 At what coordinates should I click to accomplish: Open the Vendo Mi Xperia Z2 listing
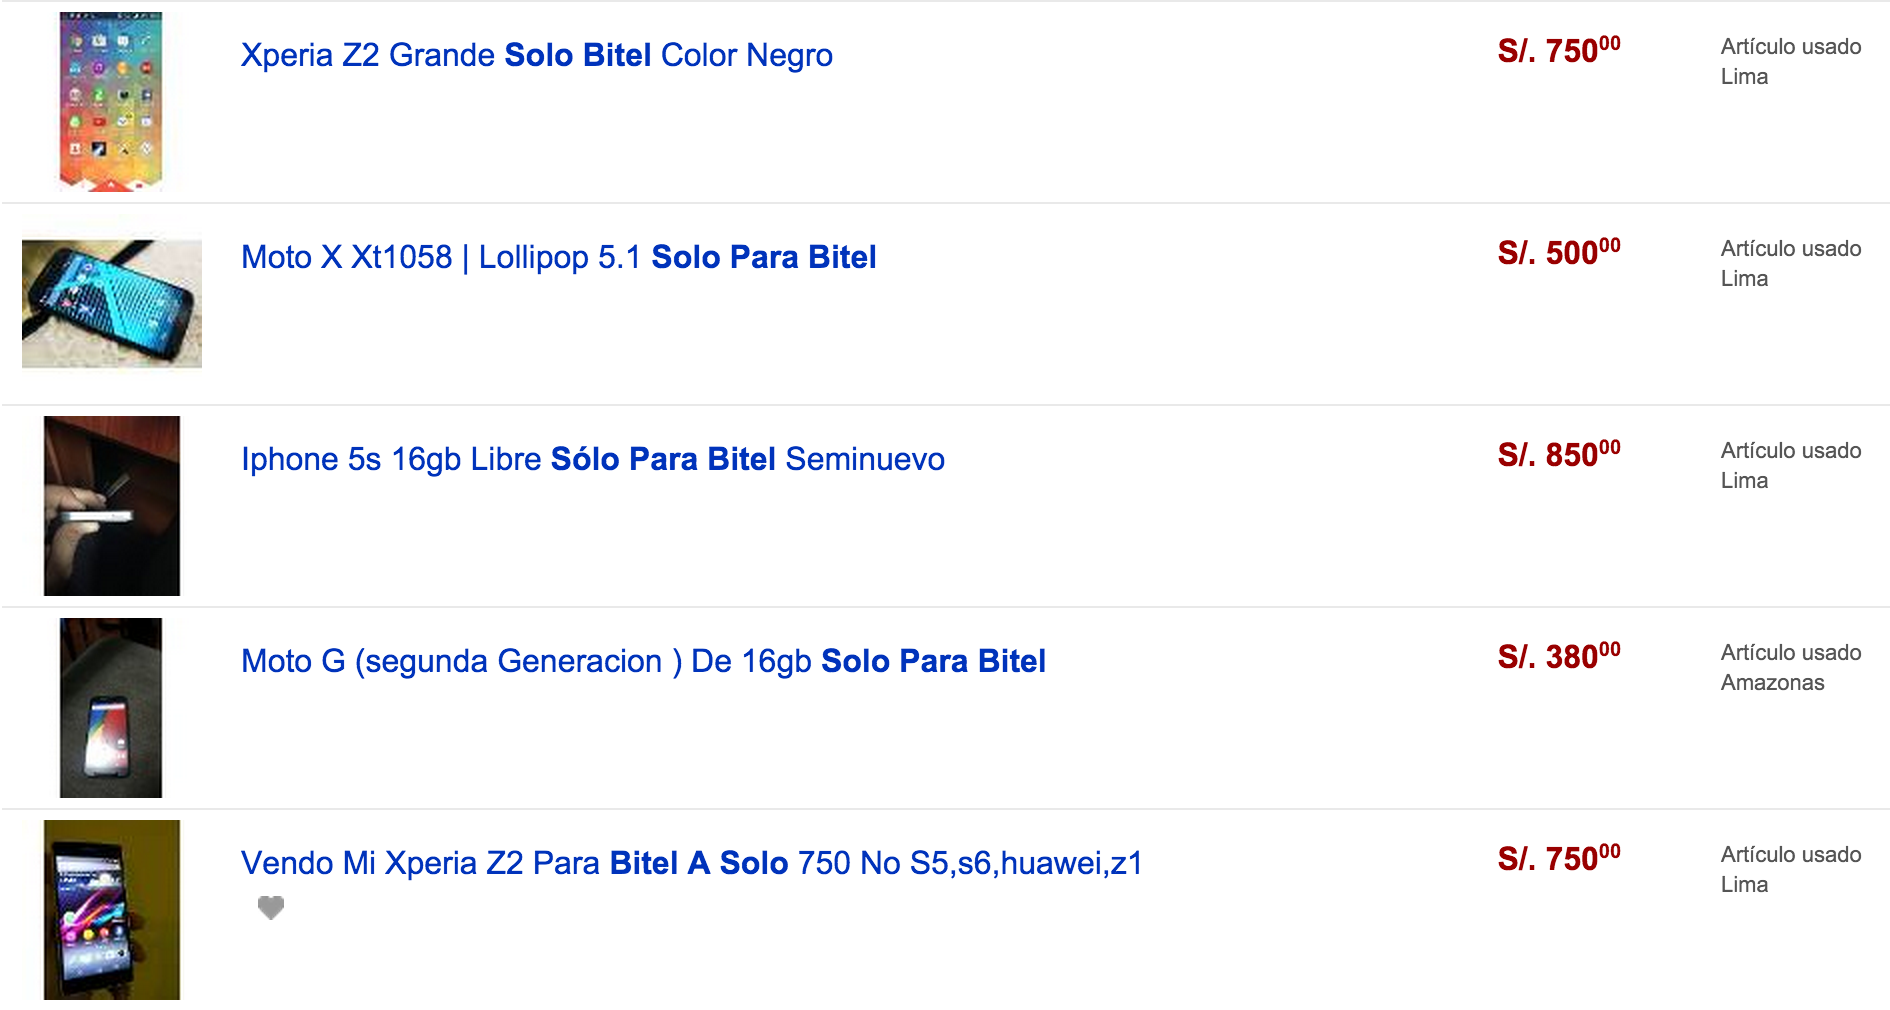[692, 864]
